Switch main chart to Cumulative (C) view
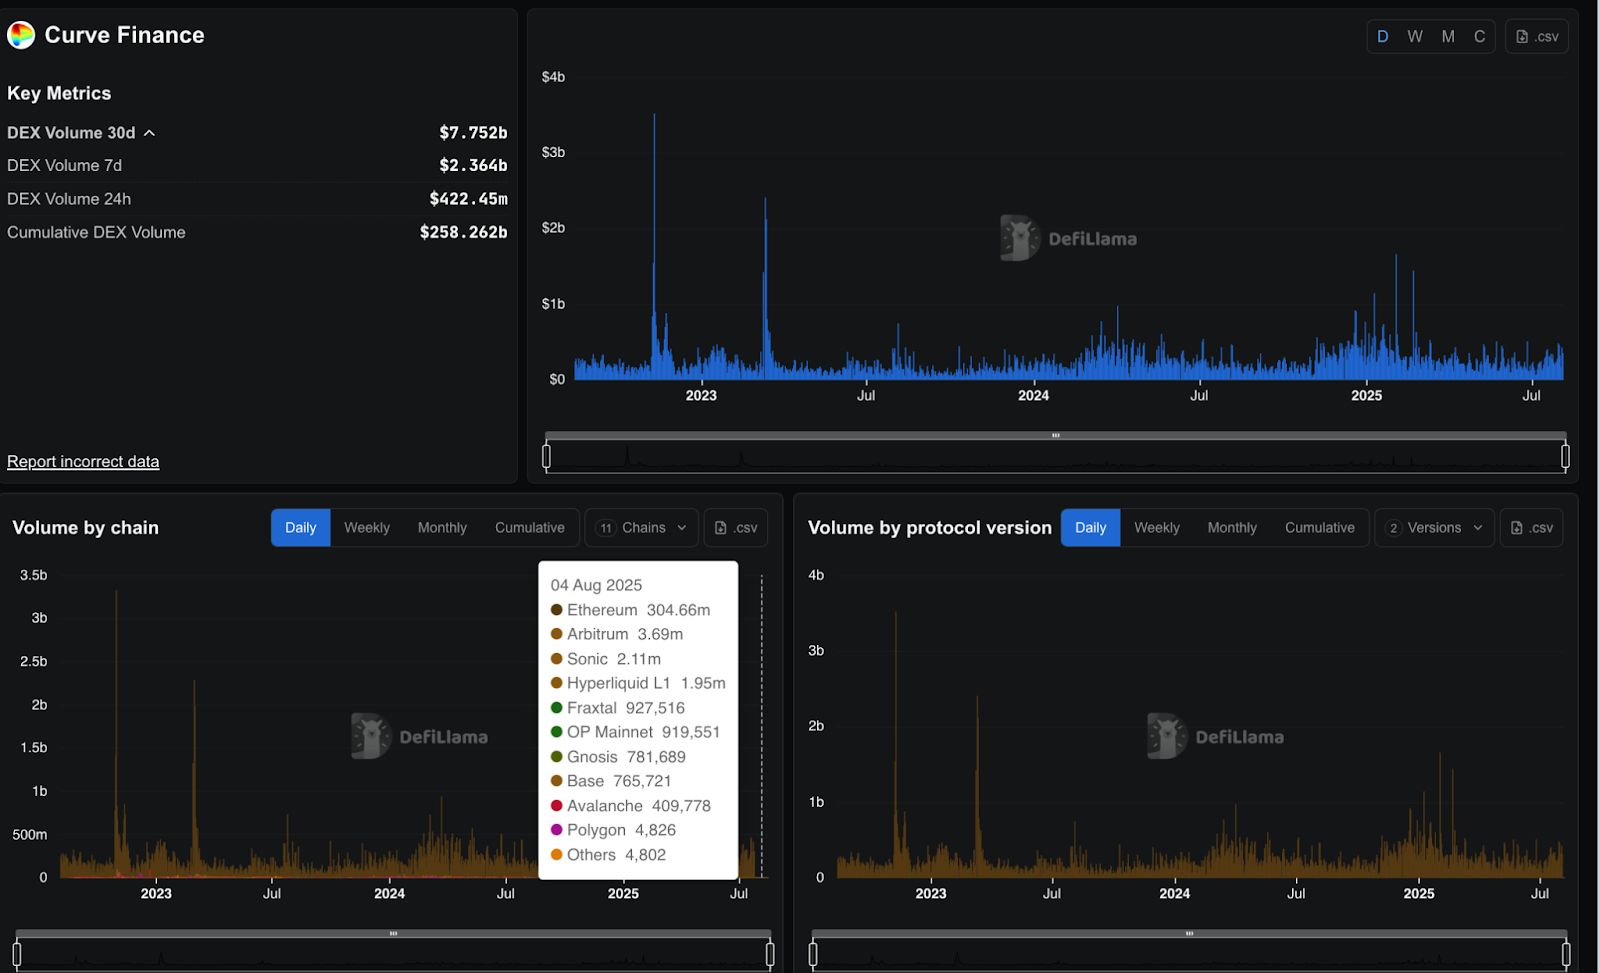The width and height of the screenshot is (1600, 973). 1479,36
